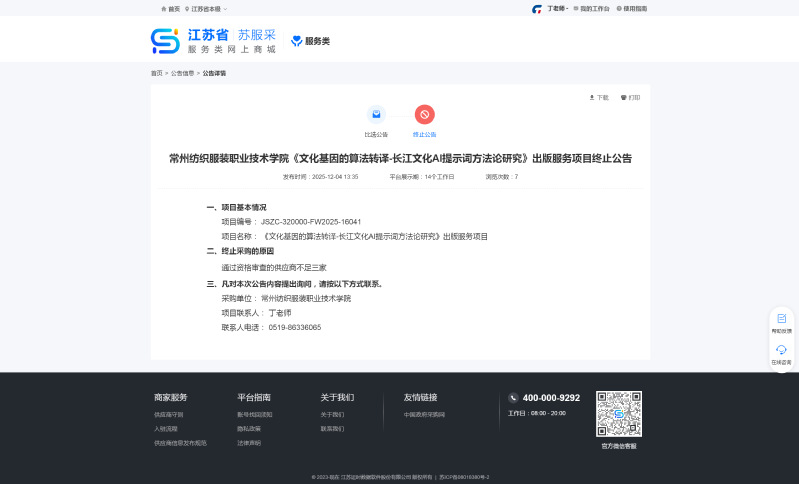Viewport: 799px width, 484px height.
Task: Open 使用指南 in top bar
Action: (x=631, y=8)
